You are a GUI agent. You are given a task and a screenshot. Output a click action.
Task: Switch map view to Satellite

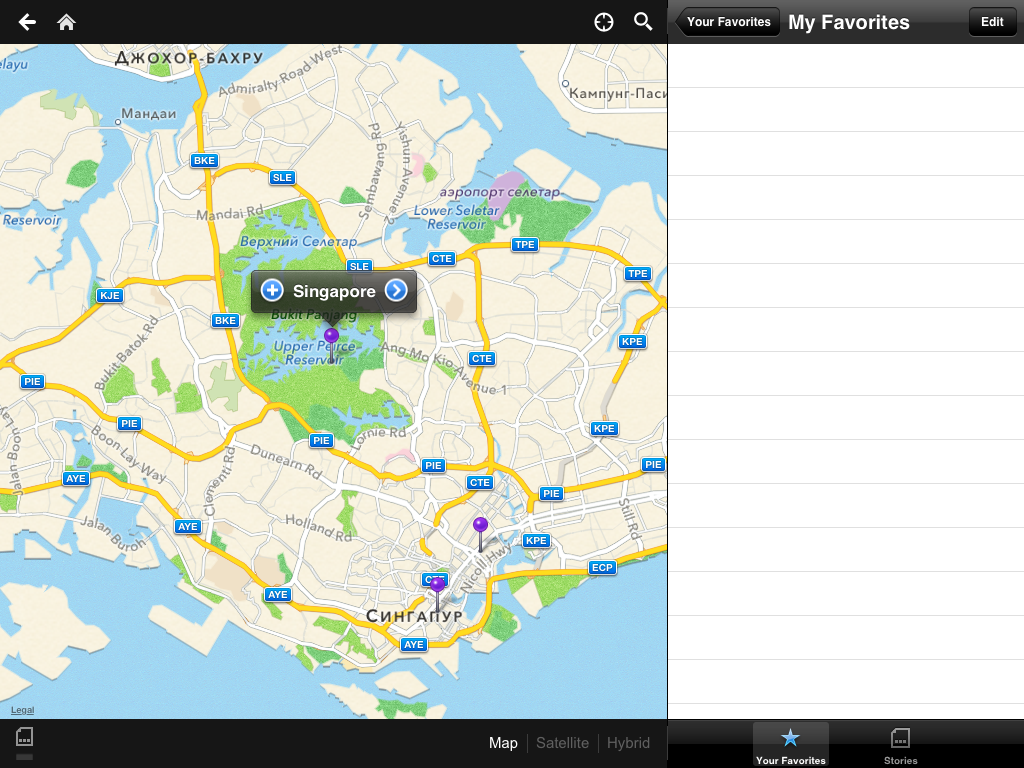(x=562, y=743)
